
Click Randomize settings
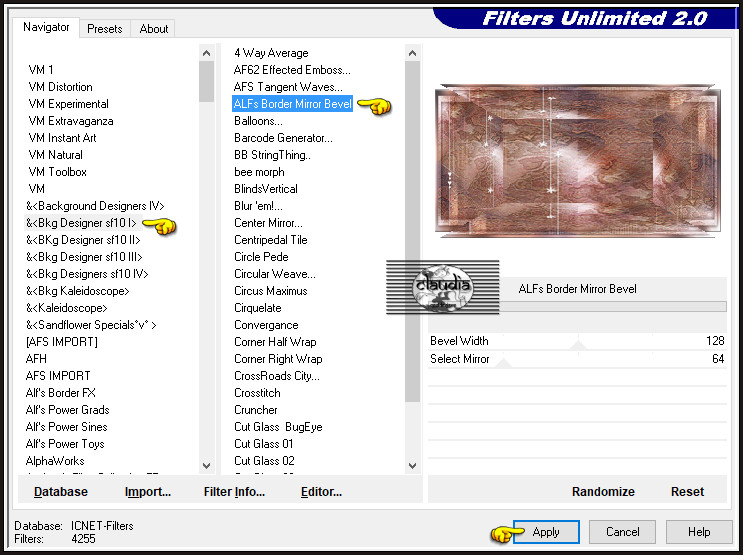click(x=603, y=491)
